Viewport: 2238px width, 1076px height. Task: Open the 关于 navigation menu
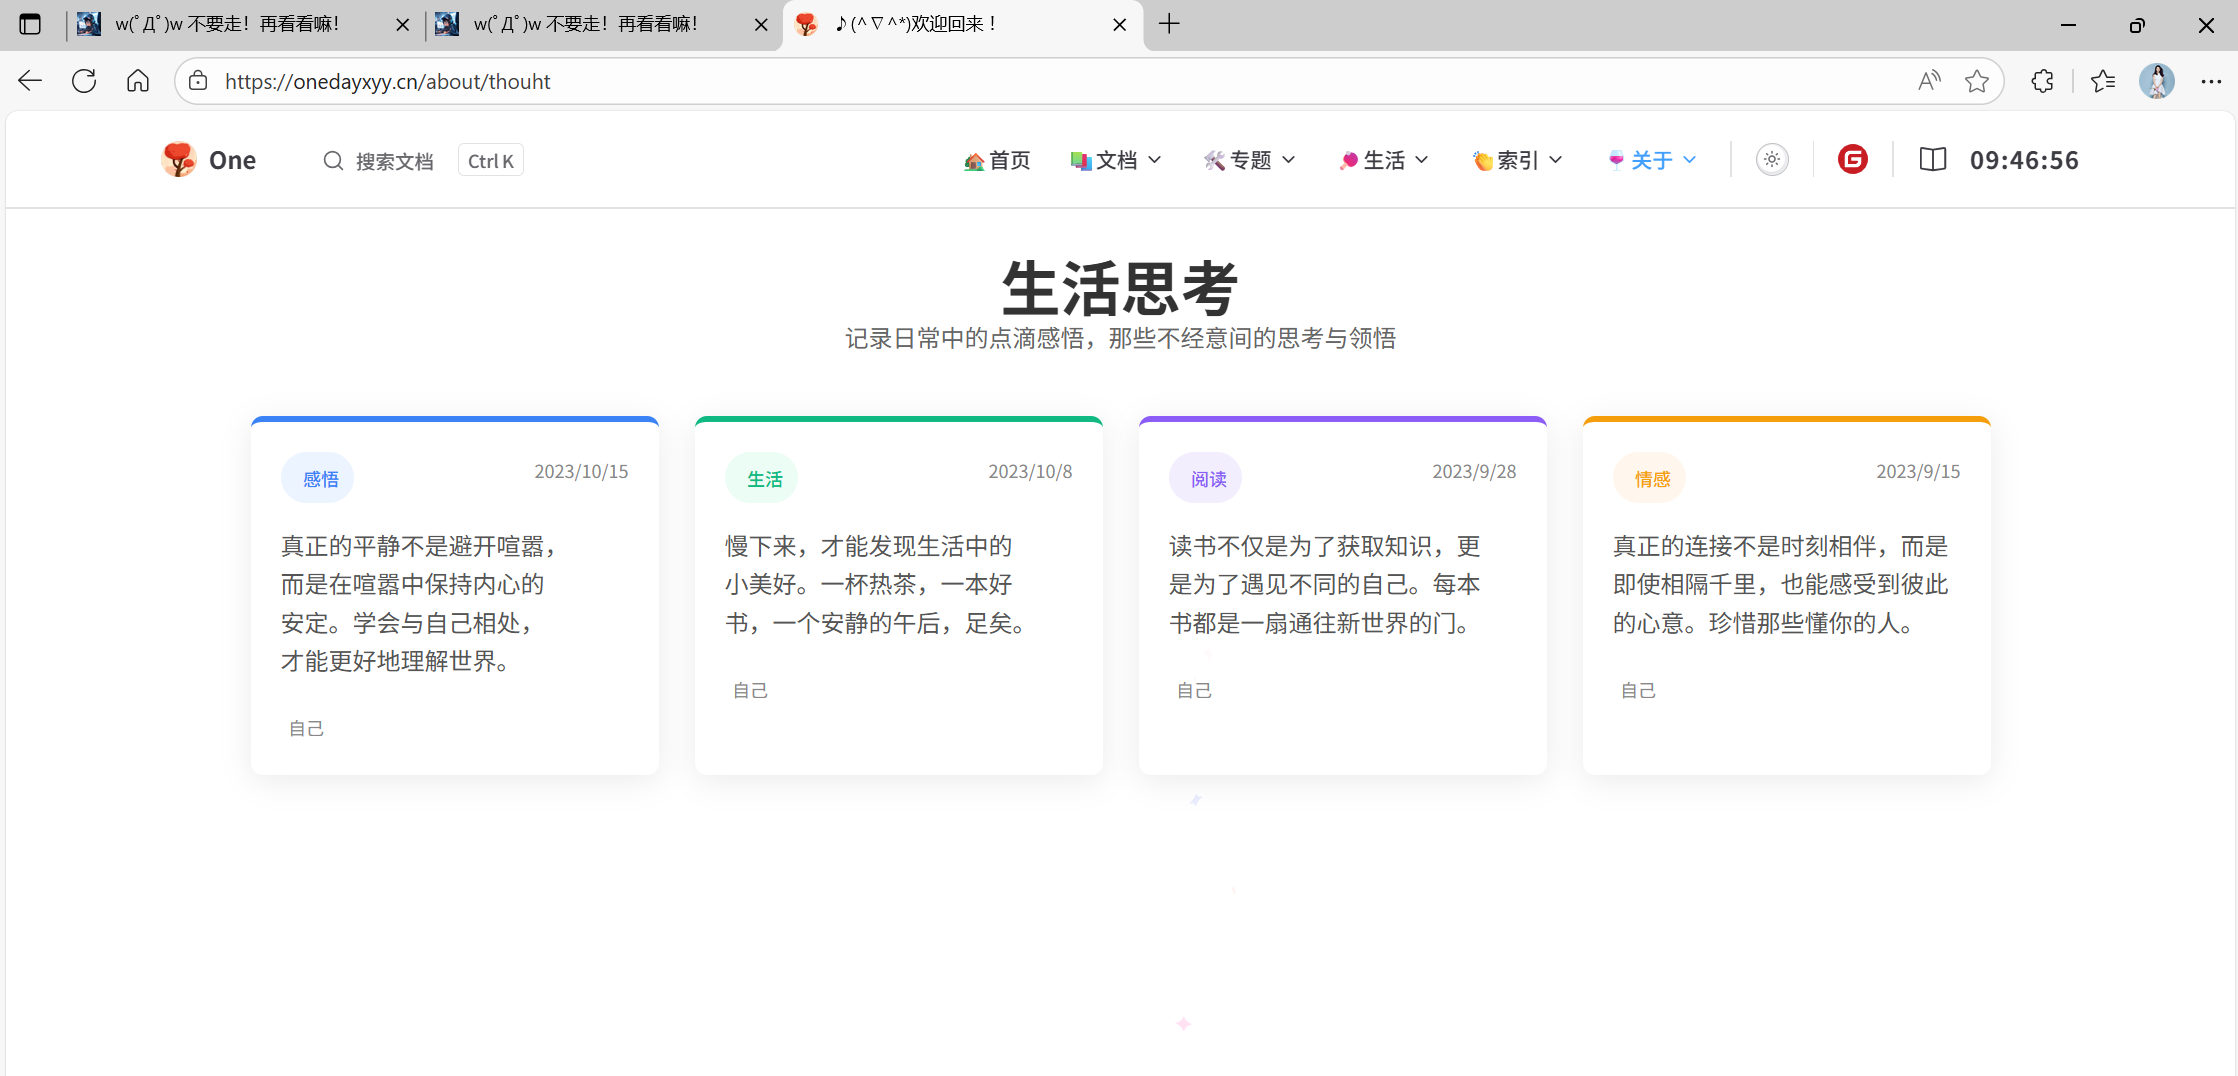1652,160
